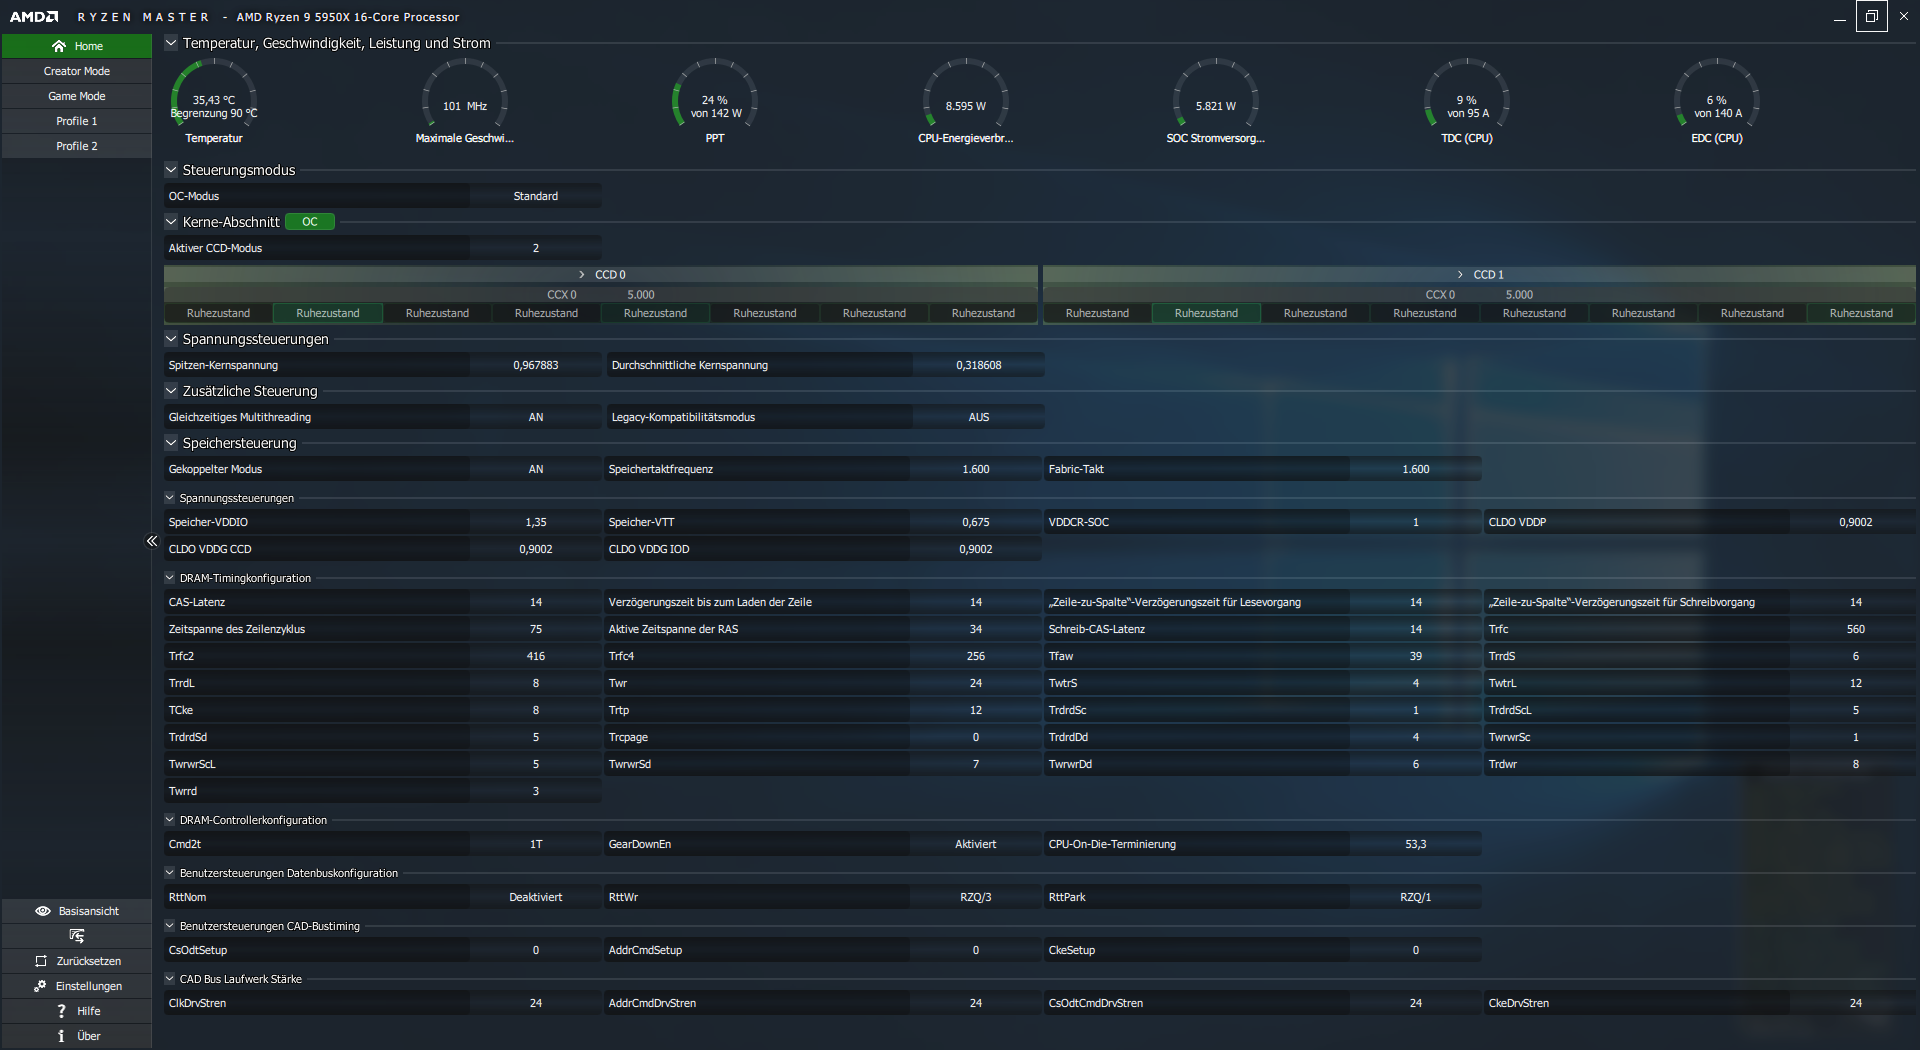Click the SOC Stromversorgung gauge
Image resolution: width=1920 pixels, height=1050 pixels.
click(1216, 101)
